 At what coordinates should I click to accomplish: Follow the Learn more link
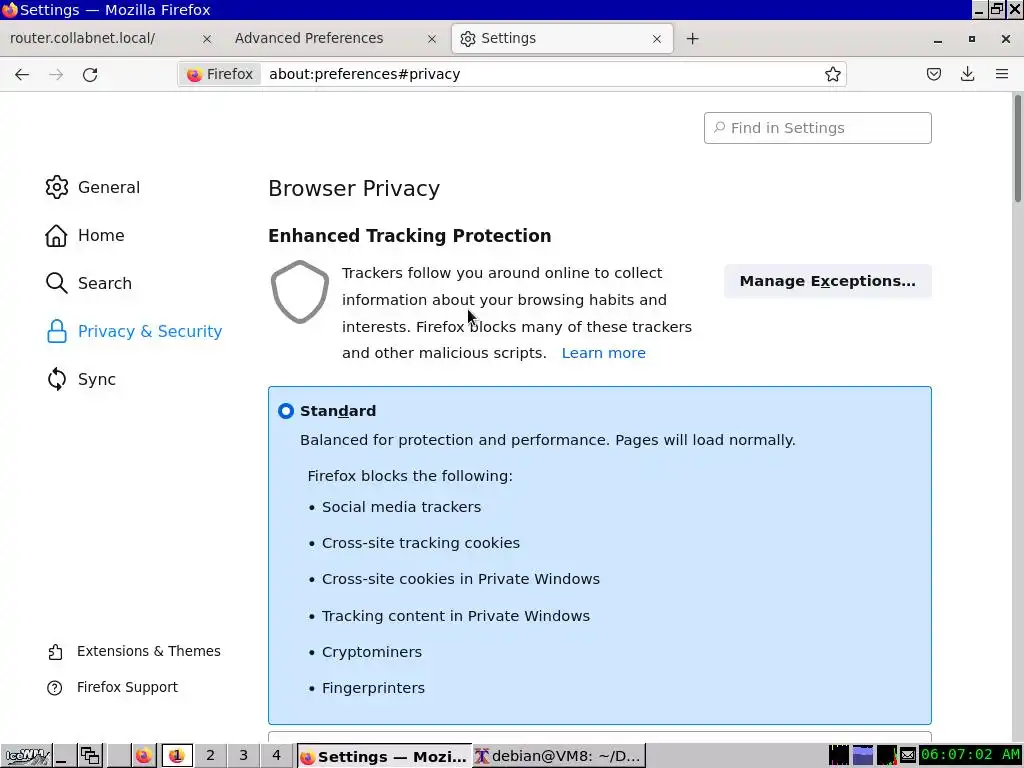603,353
